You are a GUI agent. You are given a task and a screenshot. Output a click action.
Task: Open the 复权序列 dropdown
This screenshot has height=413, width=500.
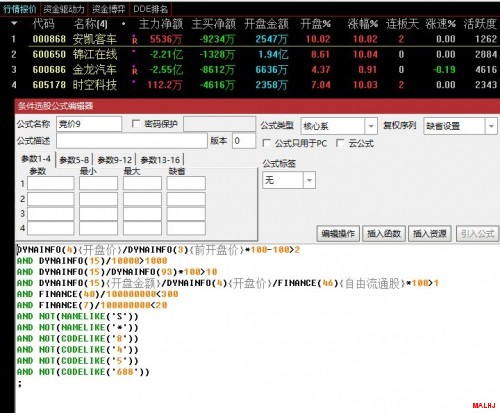(x=491, y=126)
